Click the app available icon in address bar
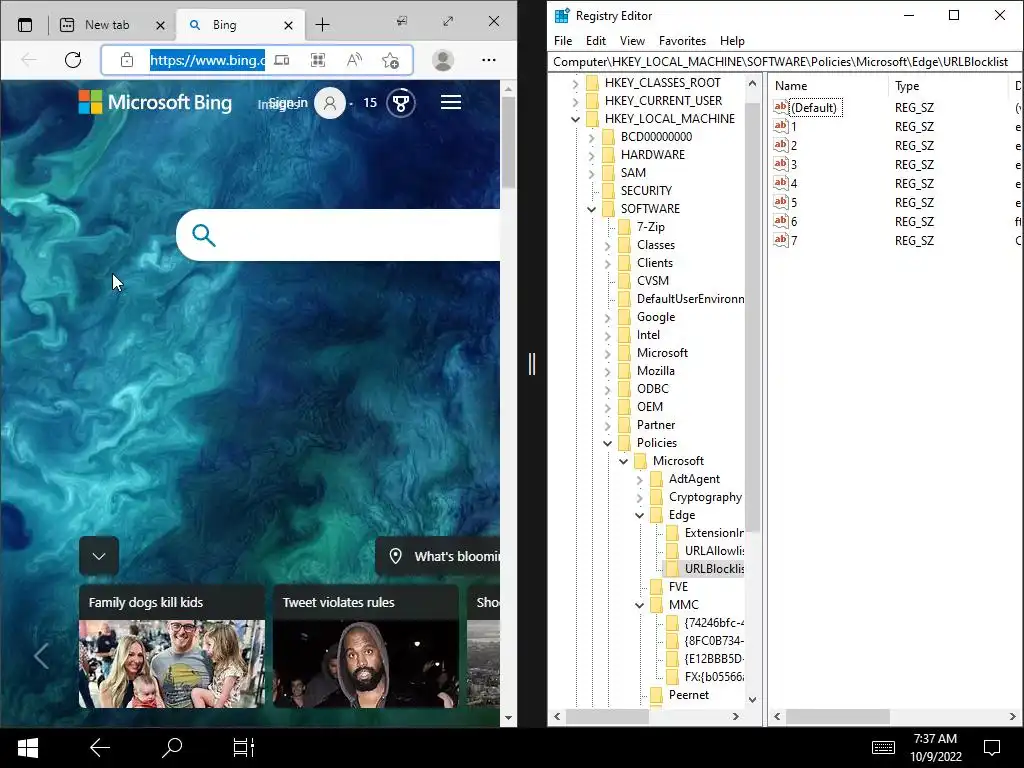 click(281, 60)
